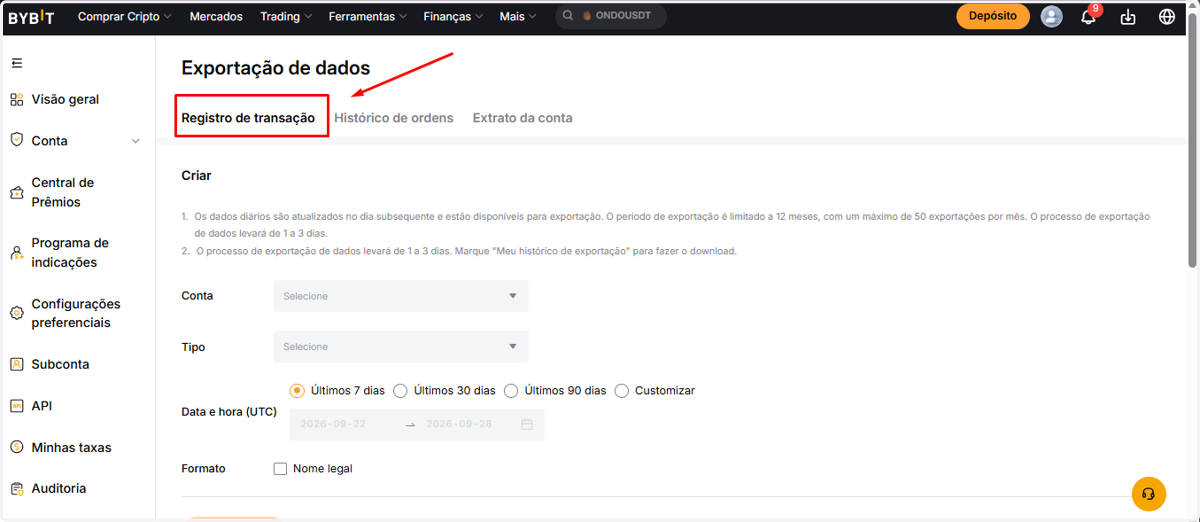Open the support headset chat button

point(1149,494)
